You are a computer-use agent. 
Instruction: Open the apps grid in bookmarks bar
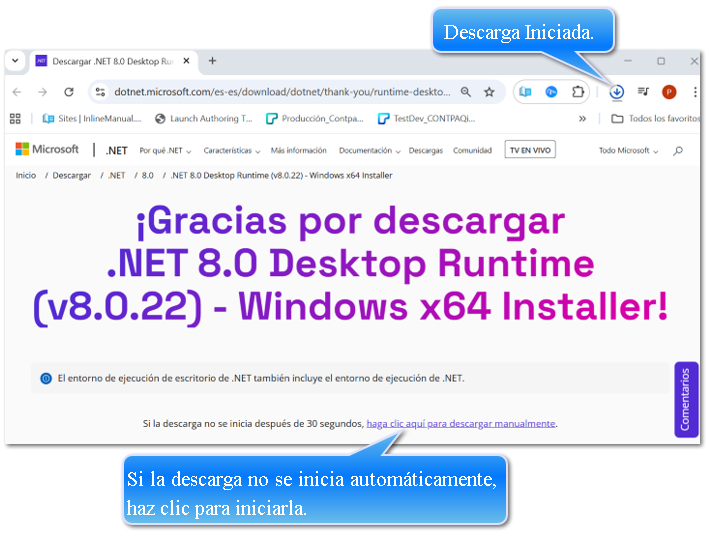pyautogui.click(x=15, y=119)
